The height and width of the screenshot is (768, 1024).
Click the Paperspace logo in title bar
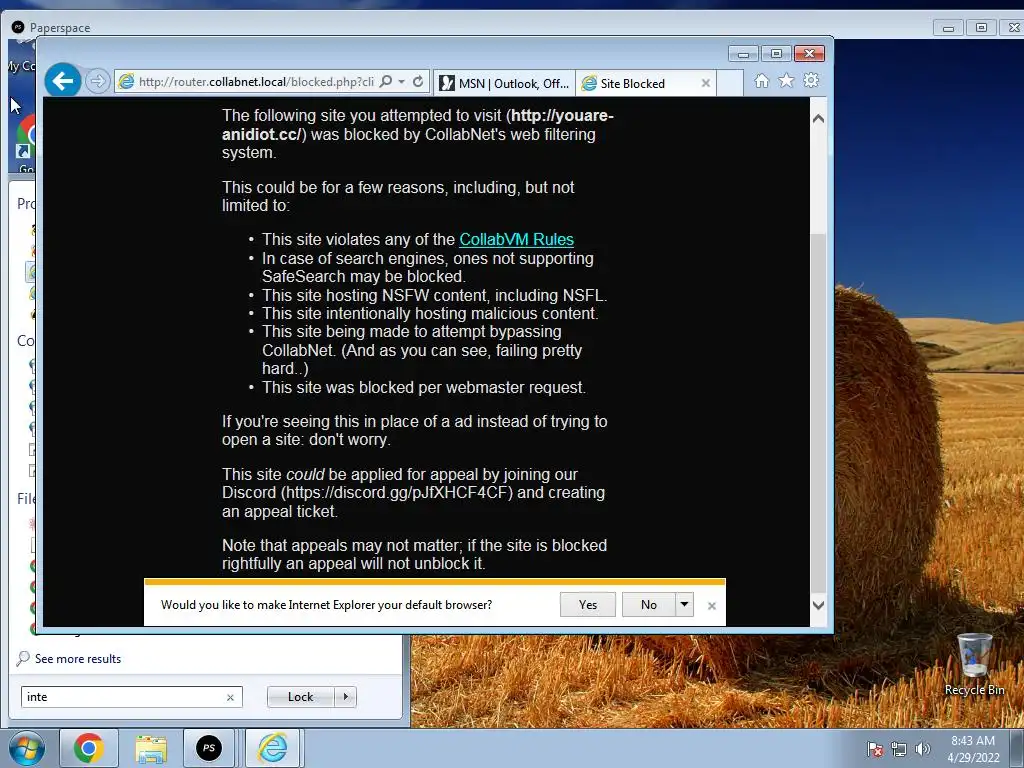(x=18, y=27)
